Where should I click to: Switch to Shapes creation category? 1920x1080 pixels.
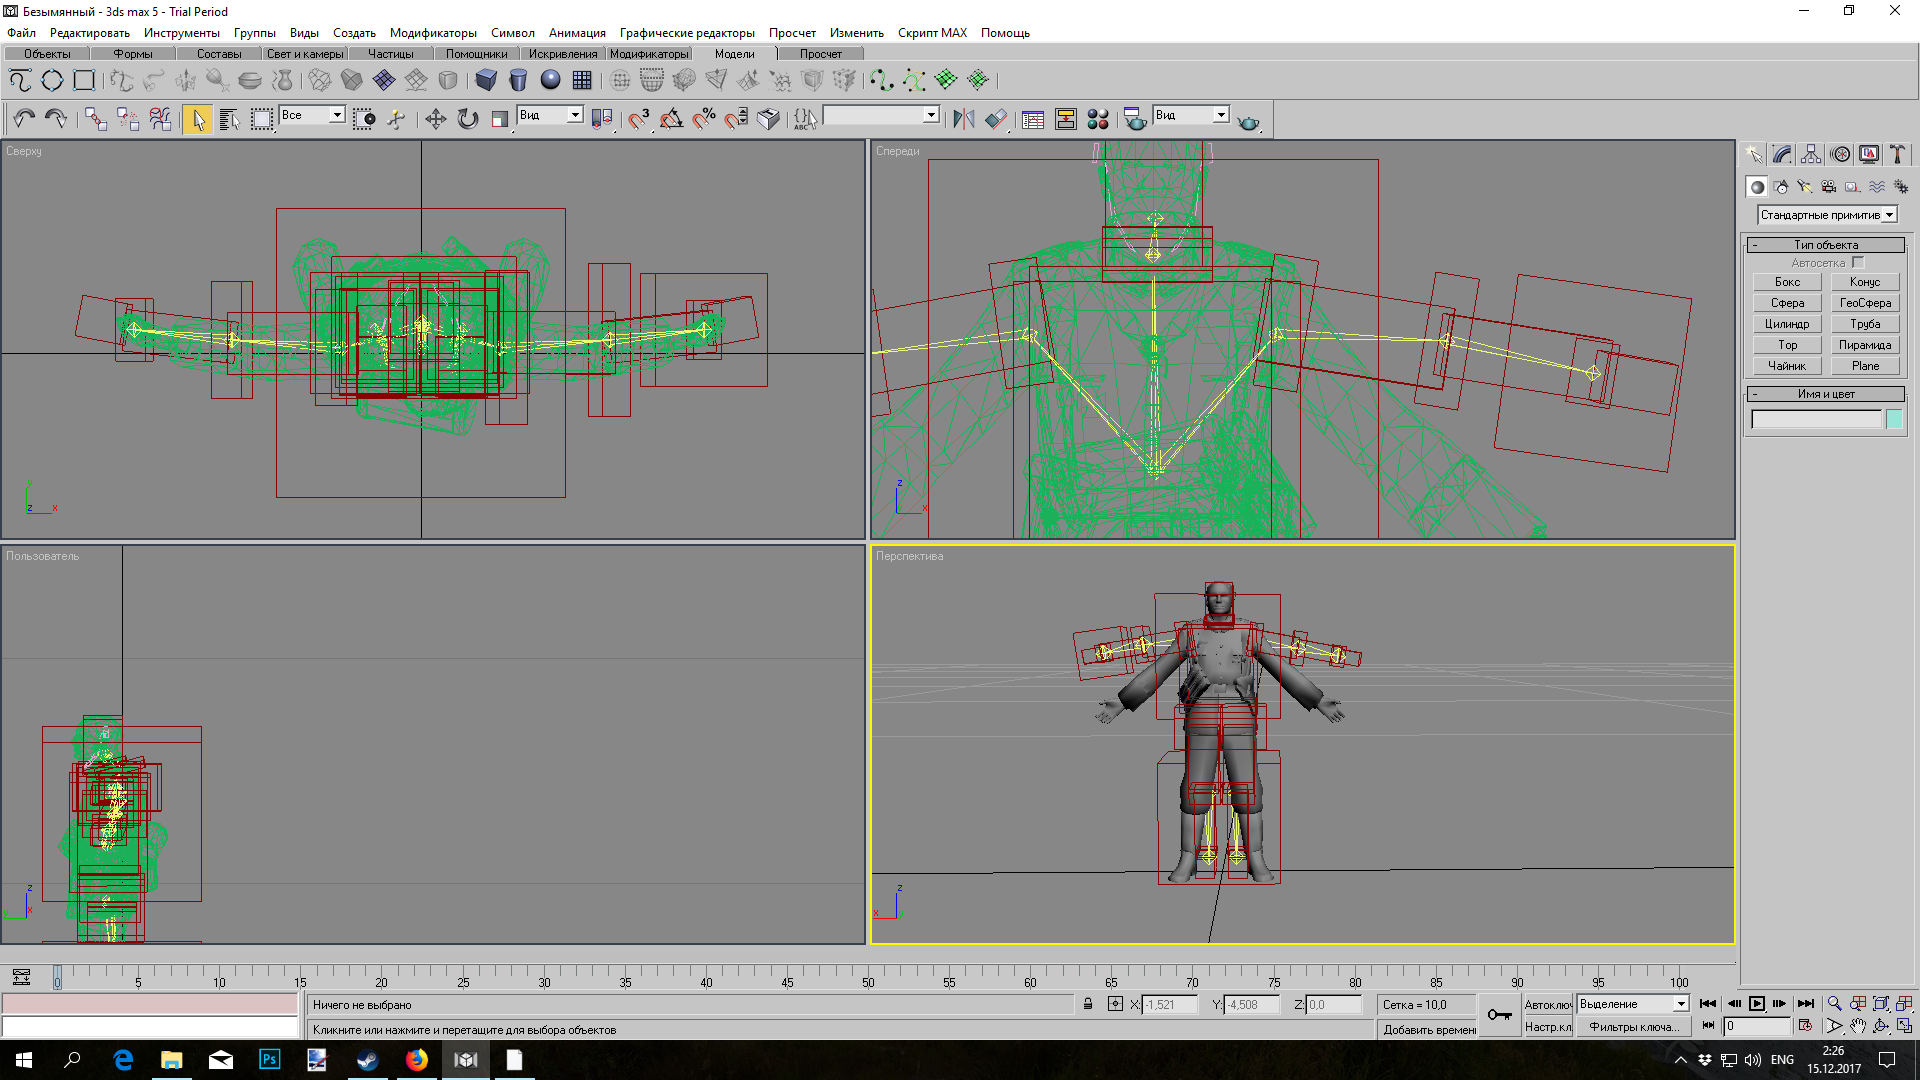1781,187
